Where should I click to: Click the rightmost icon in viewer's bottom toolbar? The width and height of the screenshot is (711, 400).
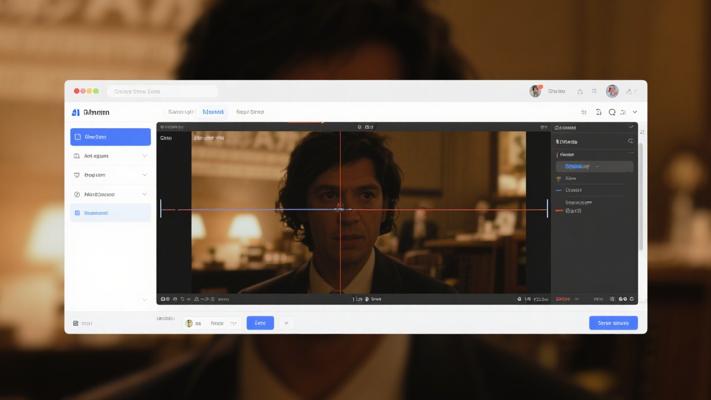tap(632, 299)
